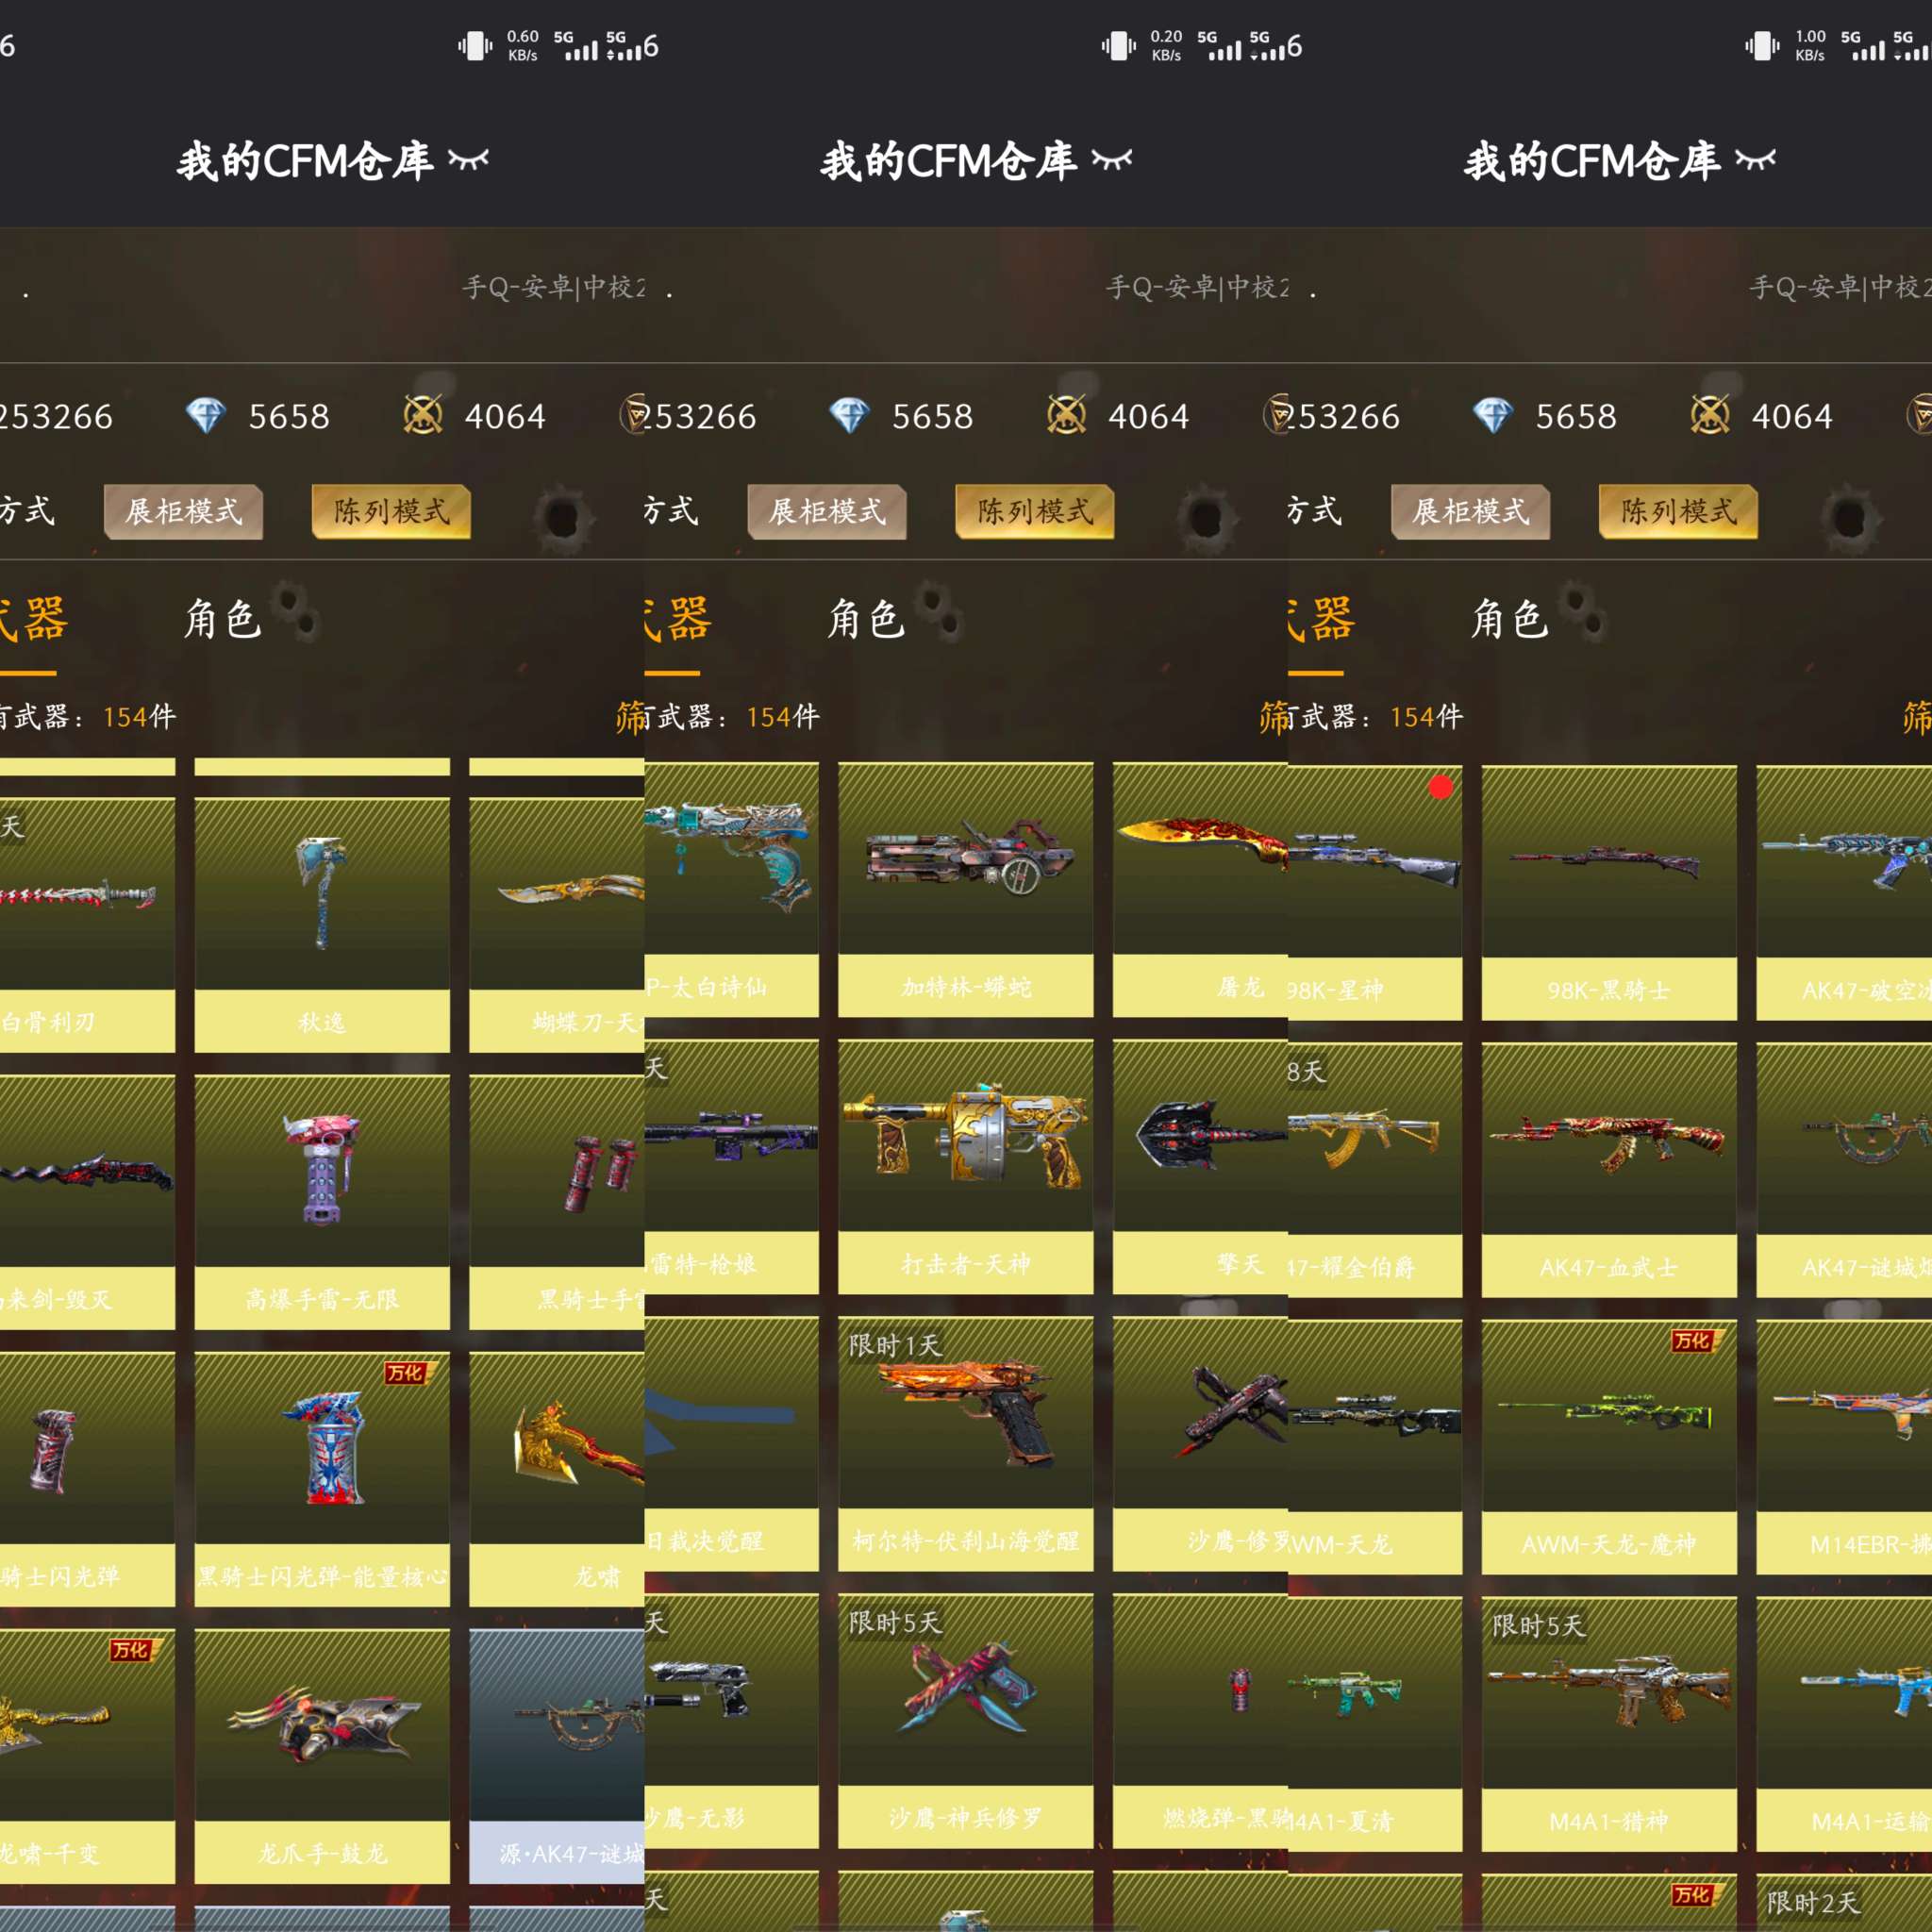Select 黑骑士闪光弹-能量核心 flashbang card
The image size is (1932, 1932).
[321, 1476]
